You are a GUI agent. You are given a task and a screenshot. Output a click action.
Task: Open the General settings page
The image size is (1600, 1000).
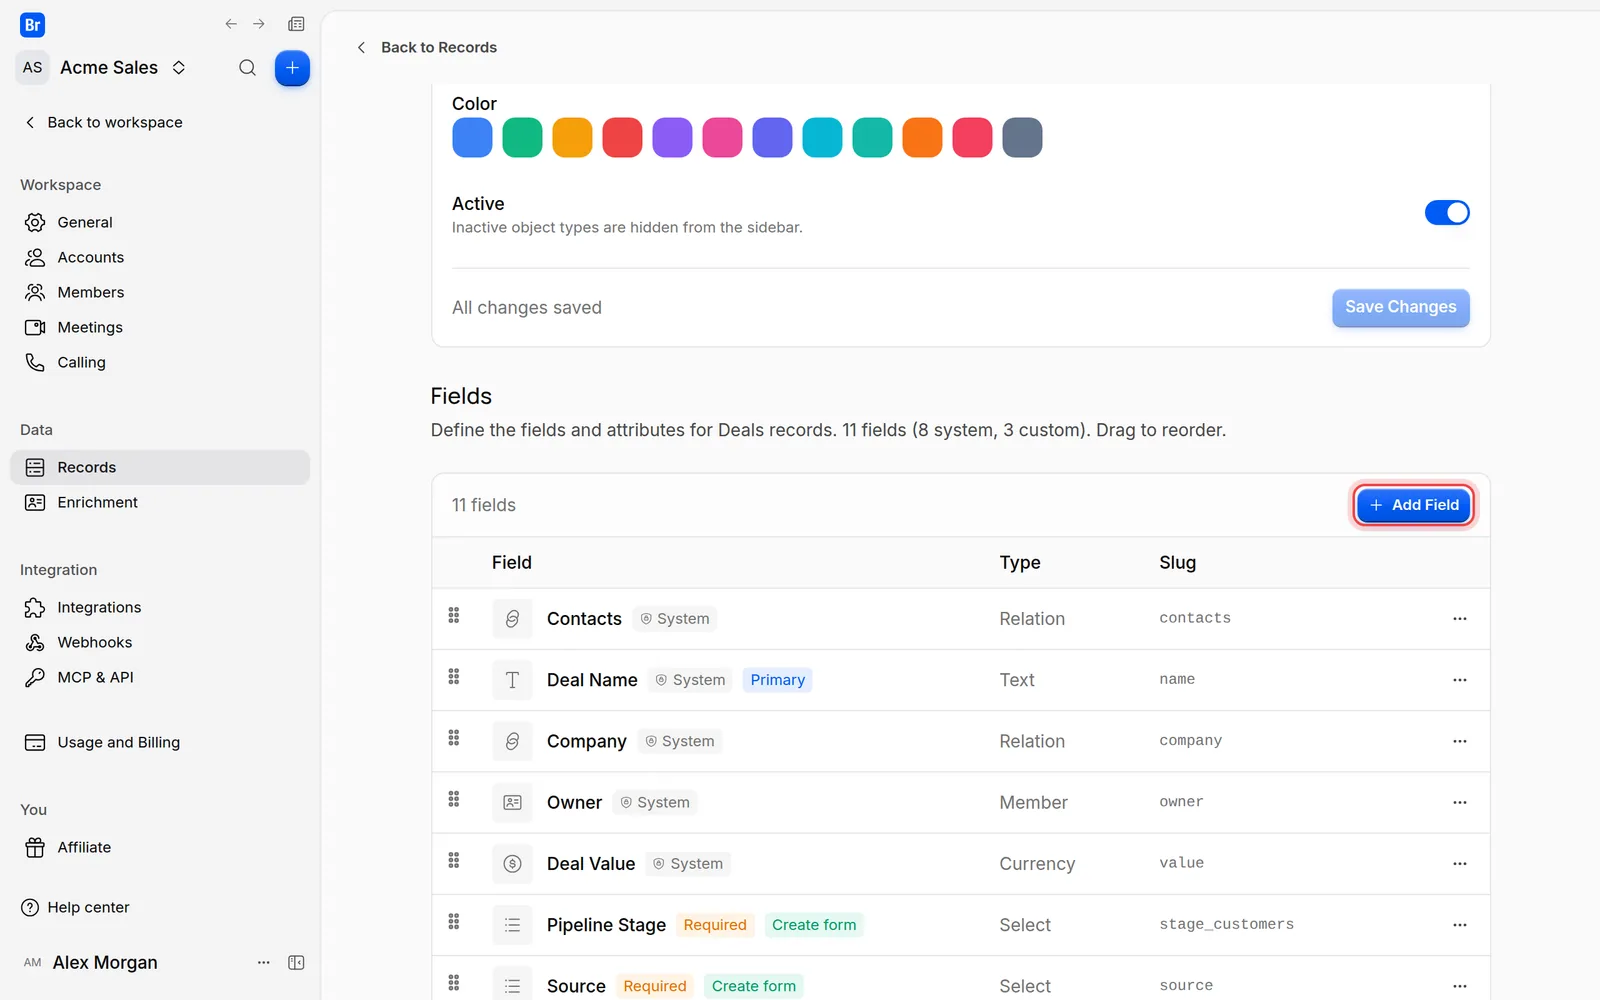pyautogui.click(x=160, y=222)
